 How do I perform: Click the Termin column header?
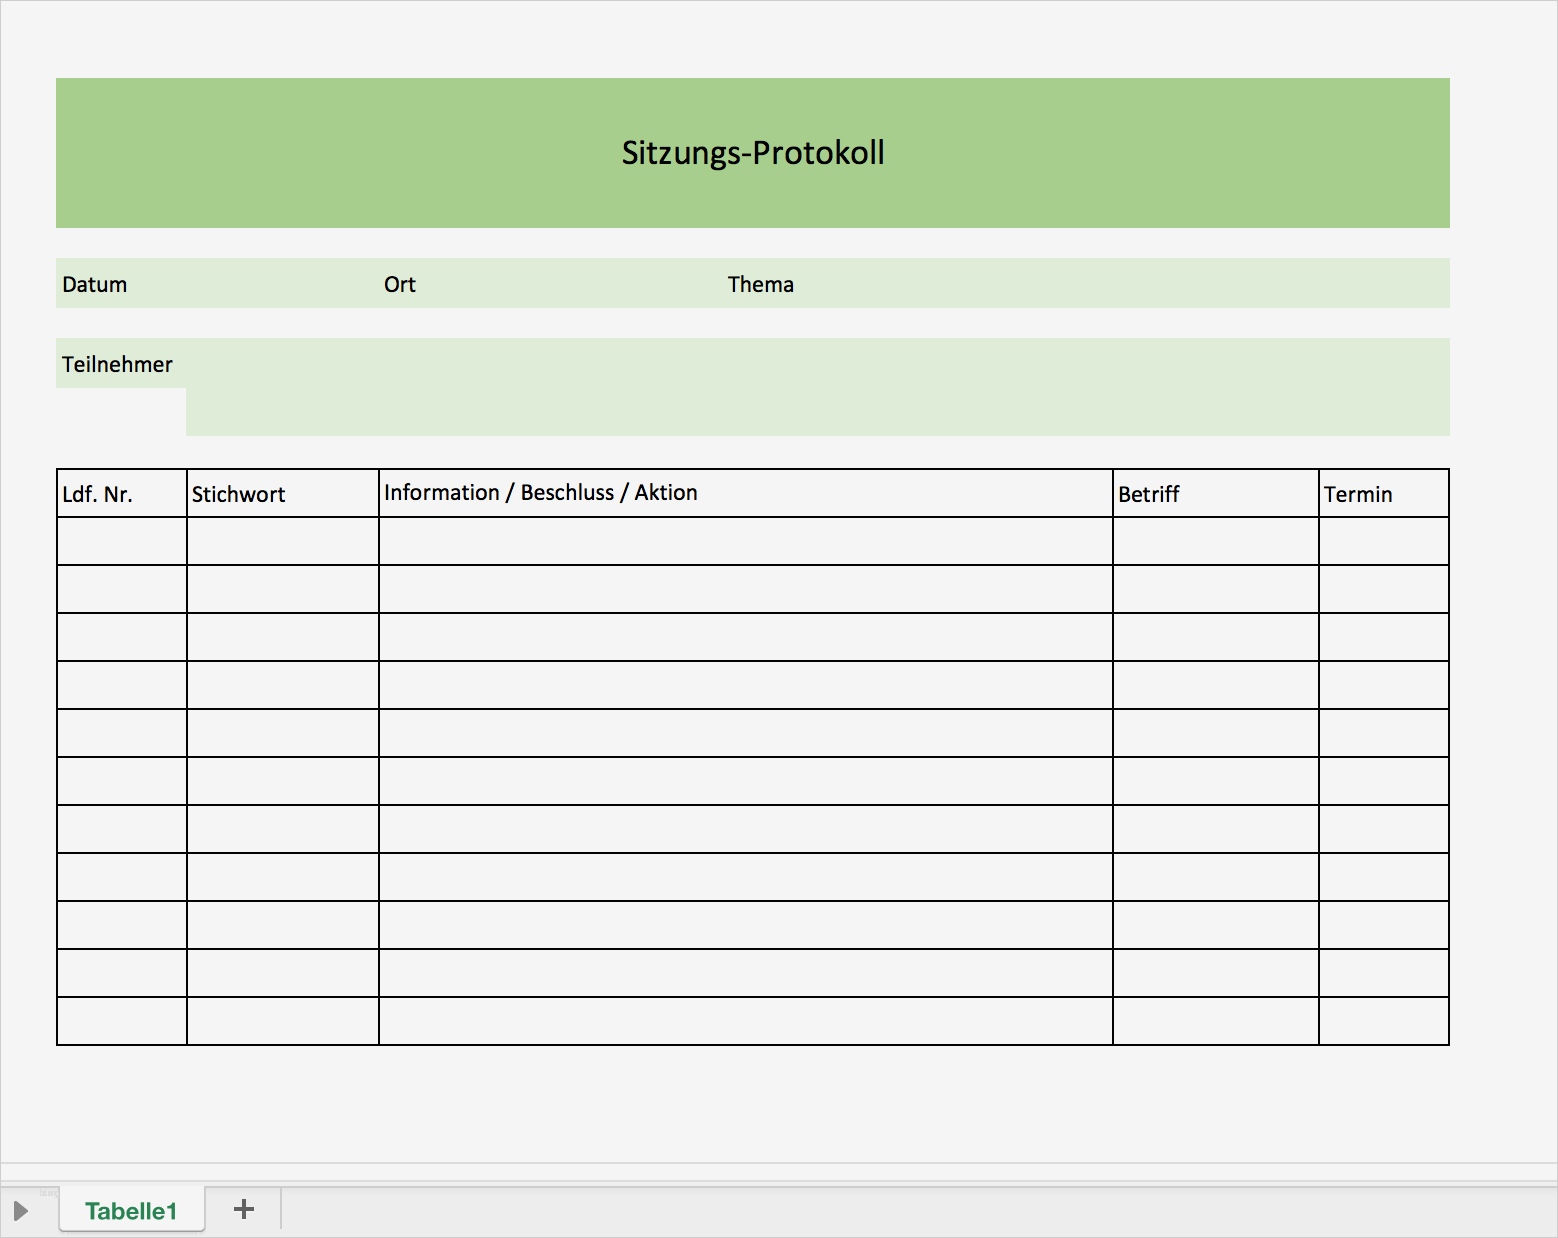(1358, 492)
